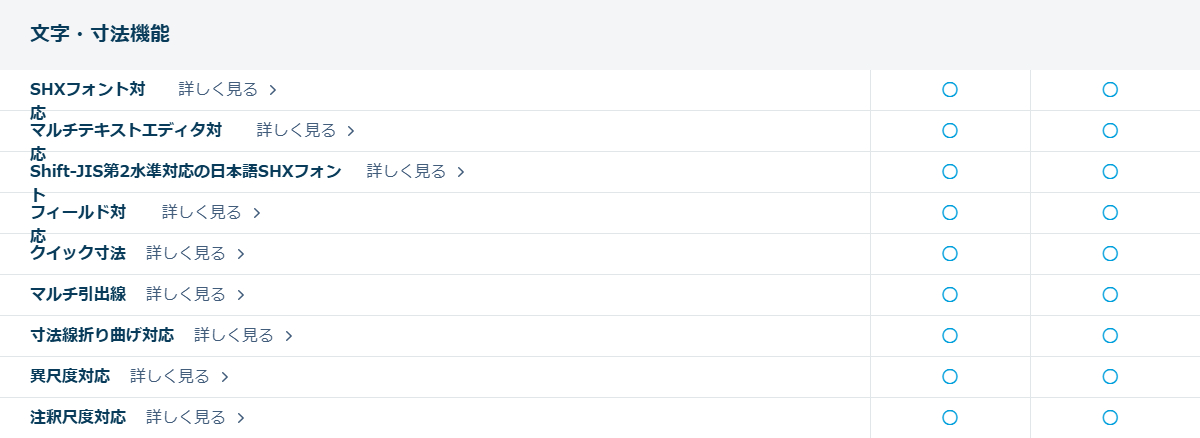1200x438 pixels.
Task: Open 詳しく見る link for 異尺度対応
Action: pos(170,377)
